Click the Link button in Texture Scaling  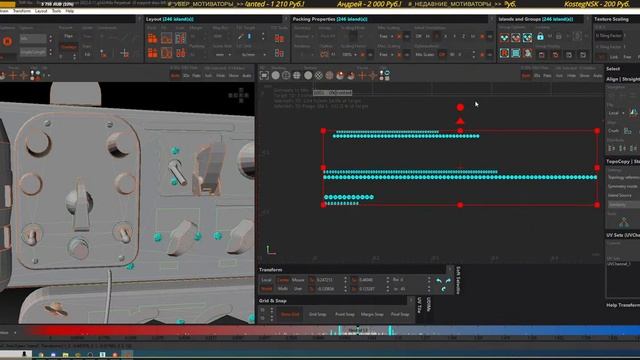(x=614, y=57)
